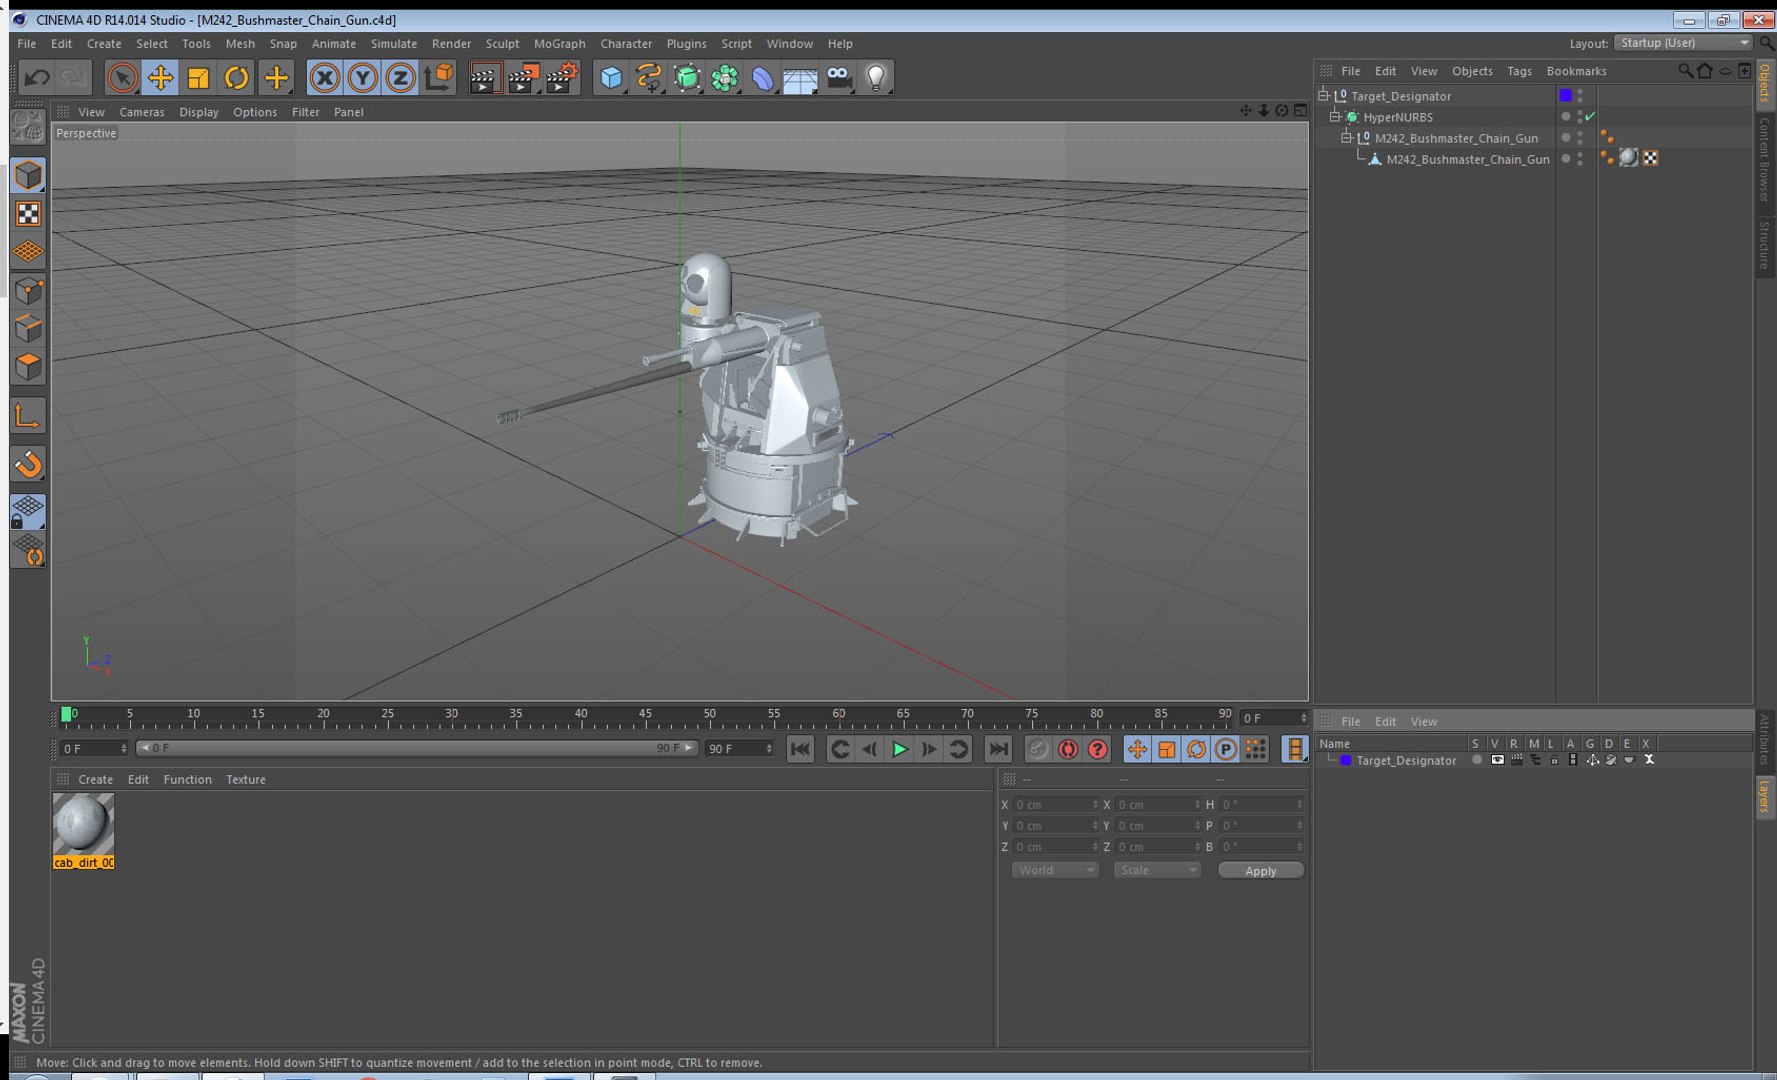
Task: Add a Light object from toolbar
Action: [876, 78]
